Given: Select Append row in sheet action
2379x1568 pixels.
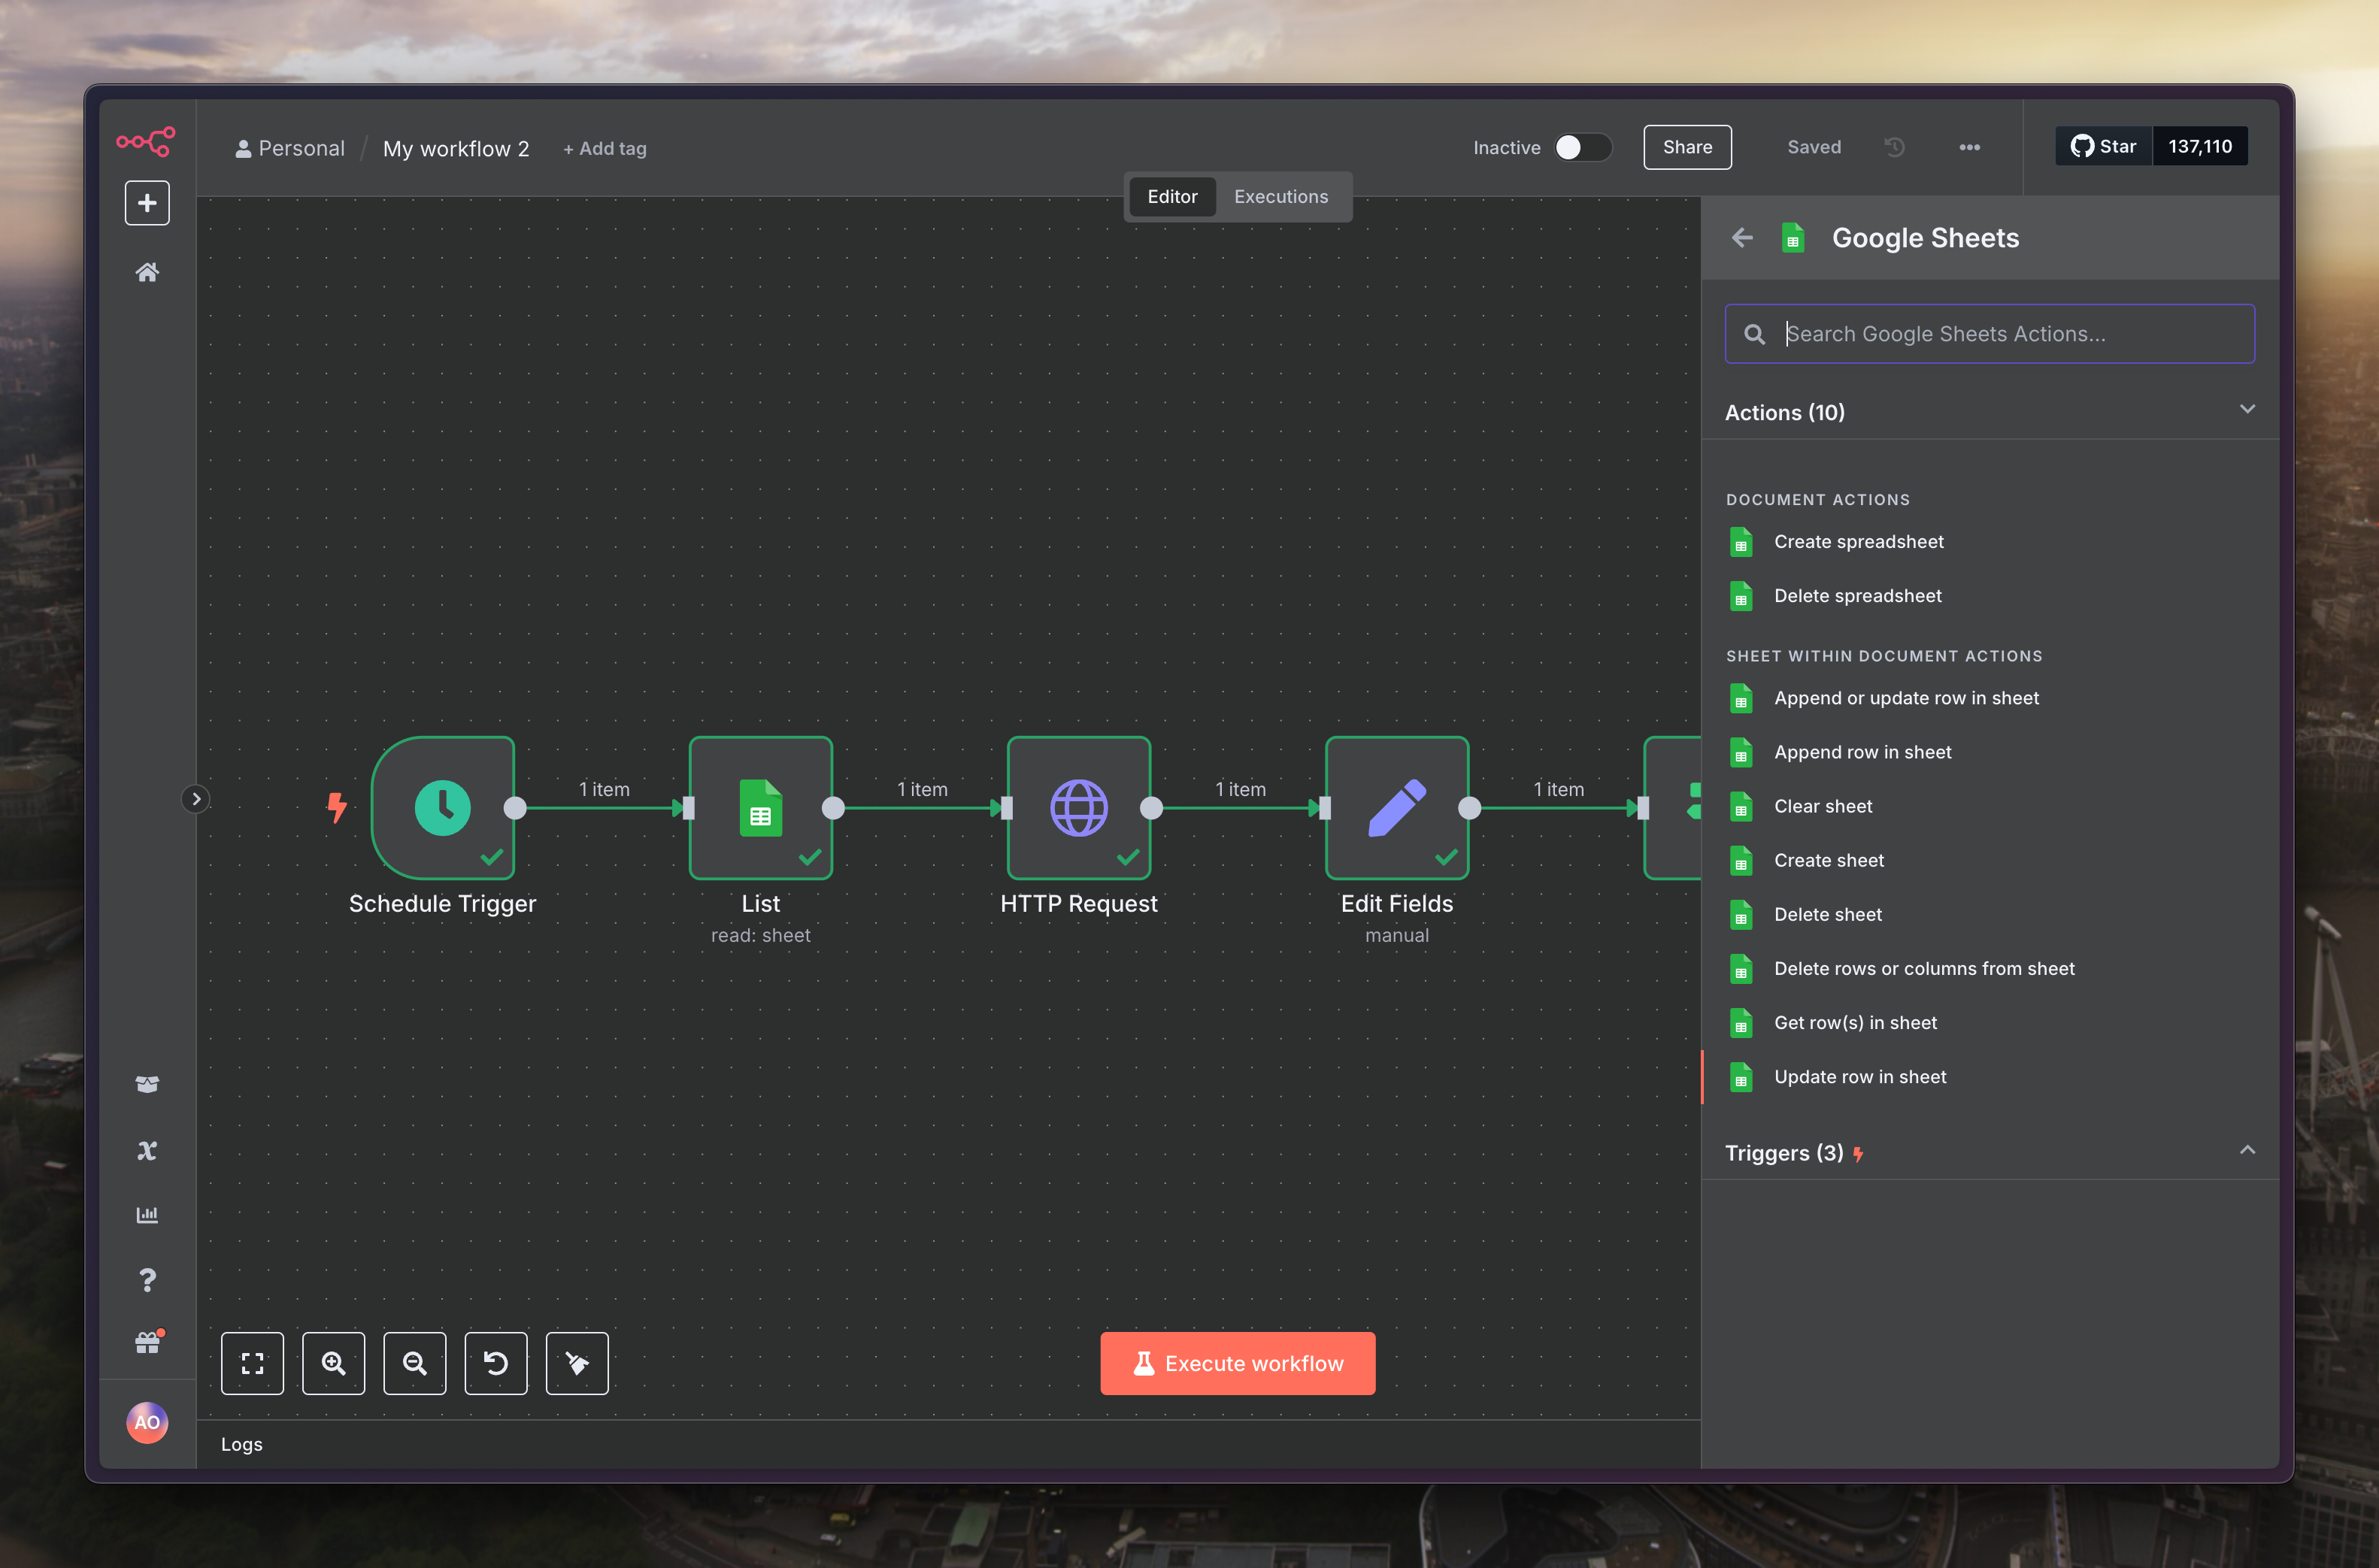Looking at the screenshot, I should pos(1862,752).
